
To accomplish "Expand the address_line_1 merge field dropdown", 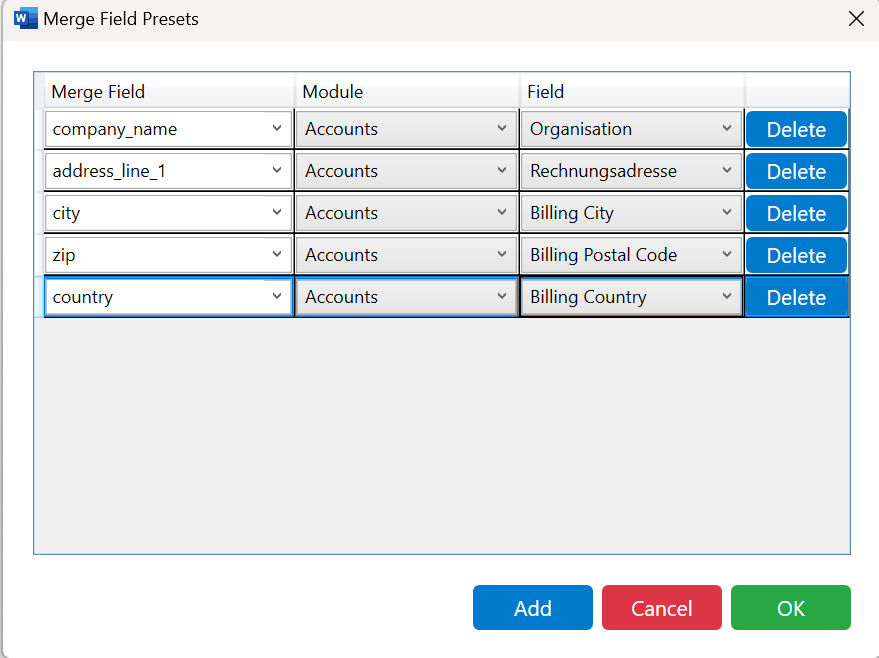I will [x=168, y=171].
